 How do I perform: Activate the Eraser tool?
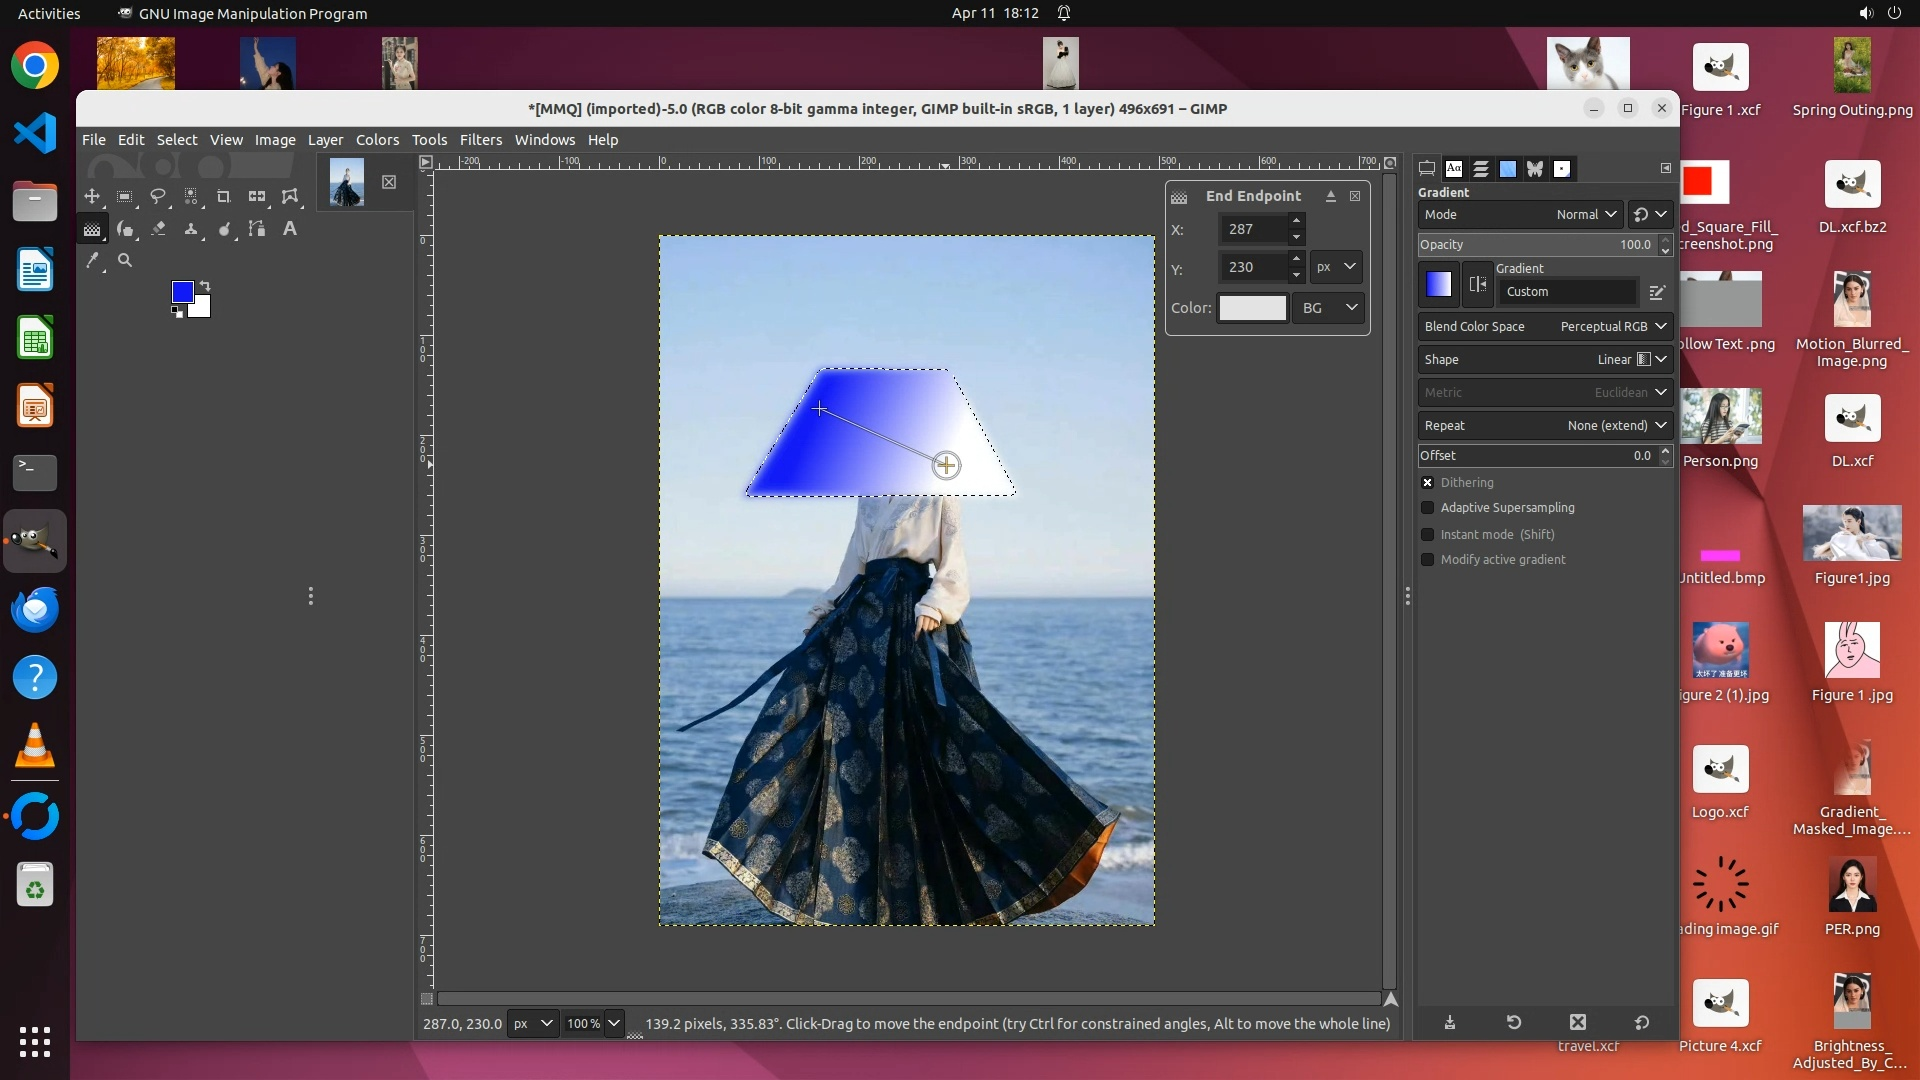coord(158,229)
